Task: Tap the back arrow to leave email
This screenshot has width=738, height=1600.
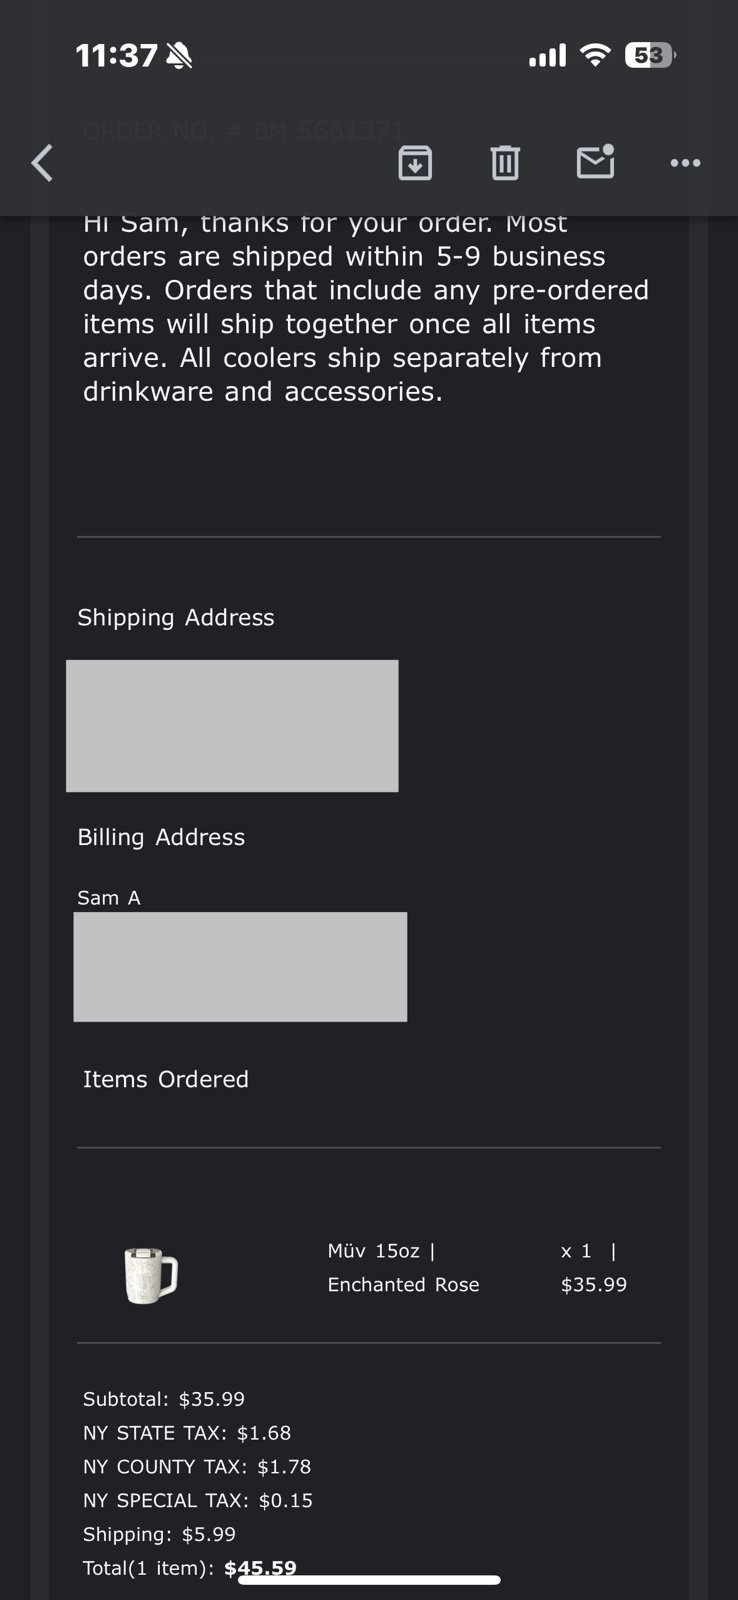Action: click(42, 163)
